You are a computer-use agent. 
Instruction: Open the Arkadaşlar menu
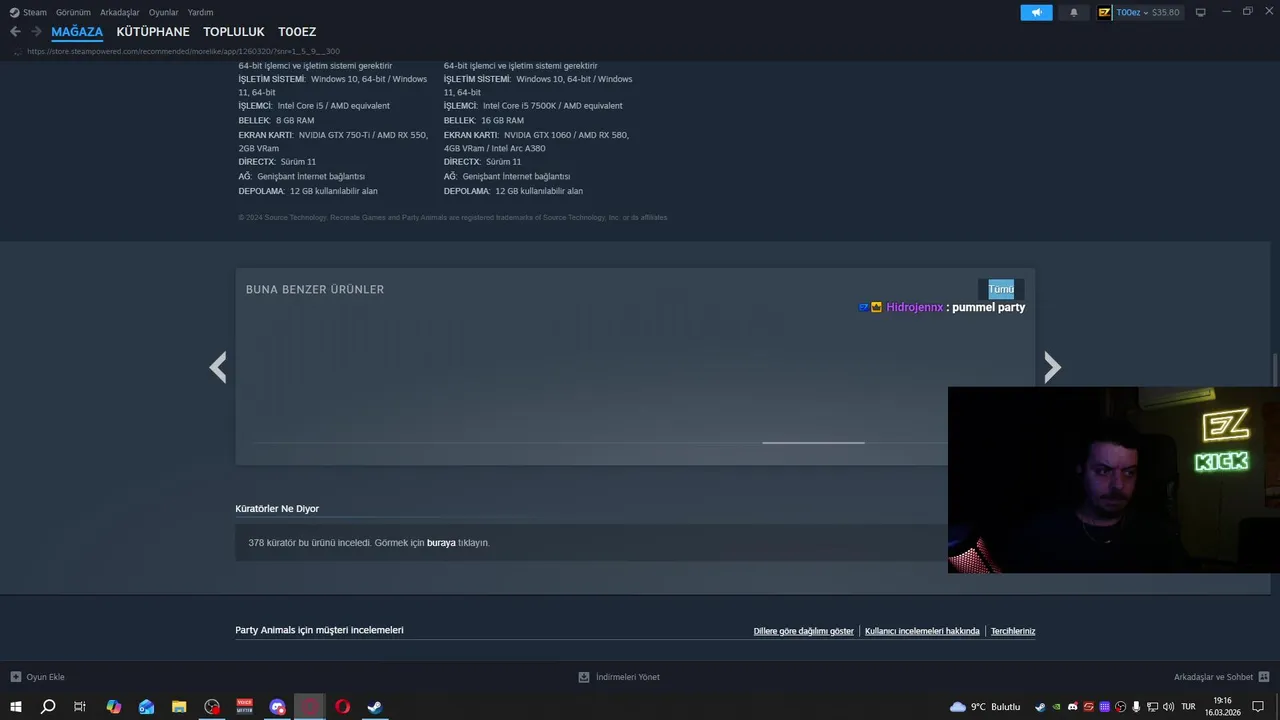pyautogui.click(x=120, y=12)
